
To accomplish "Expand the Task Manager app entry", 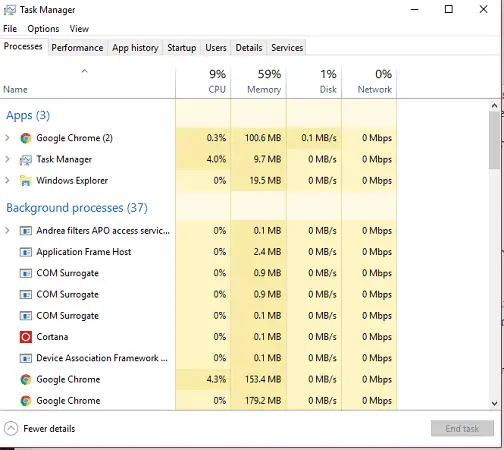I will point(7,159).
